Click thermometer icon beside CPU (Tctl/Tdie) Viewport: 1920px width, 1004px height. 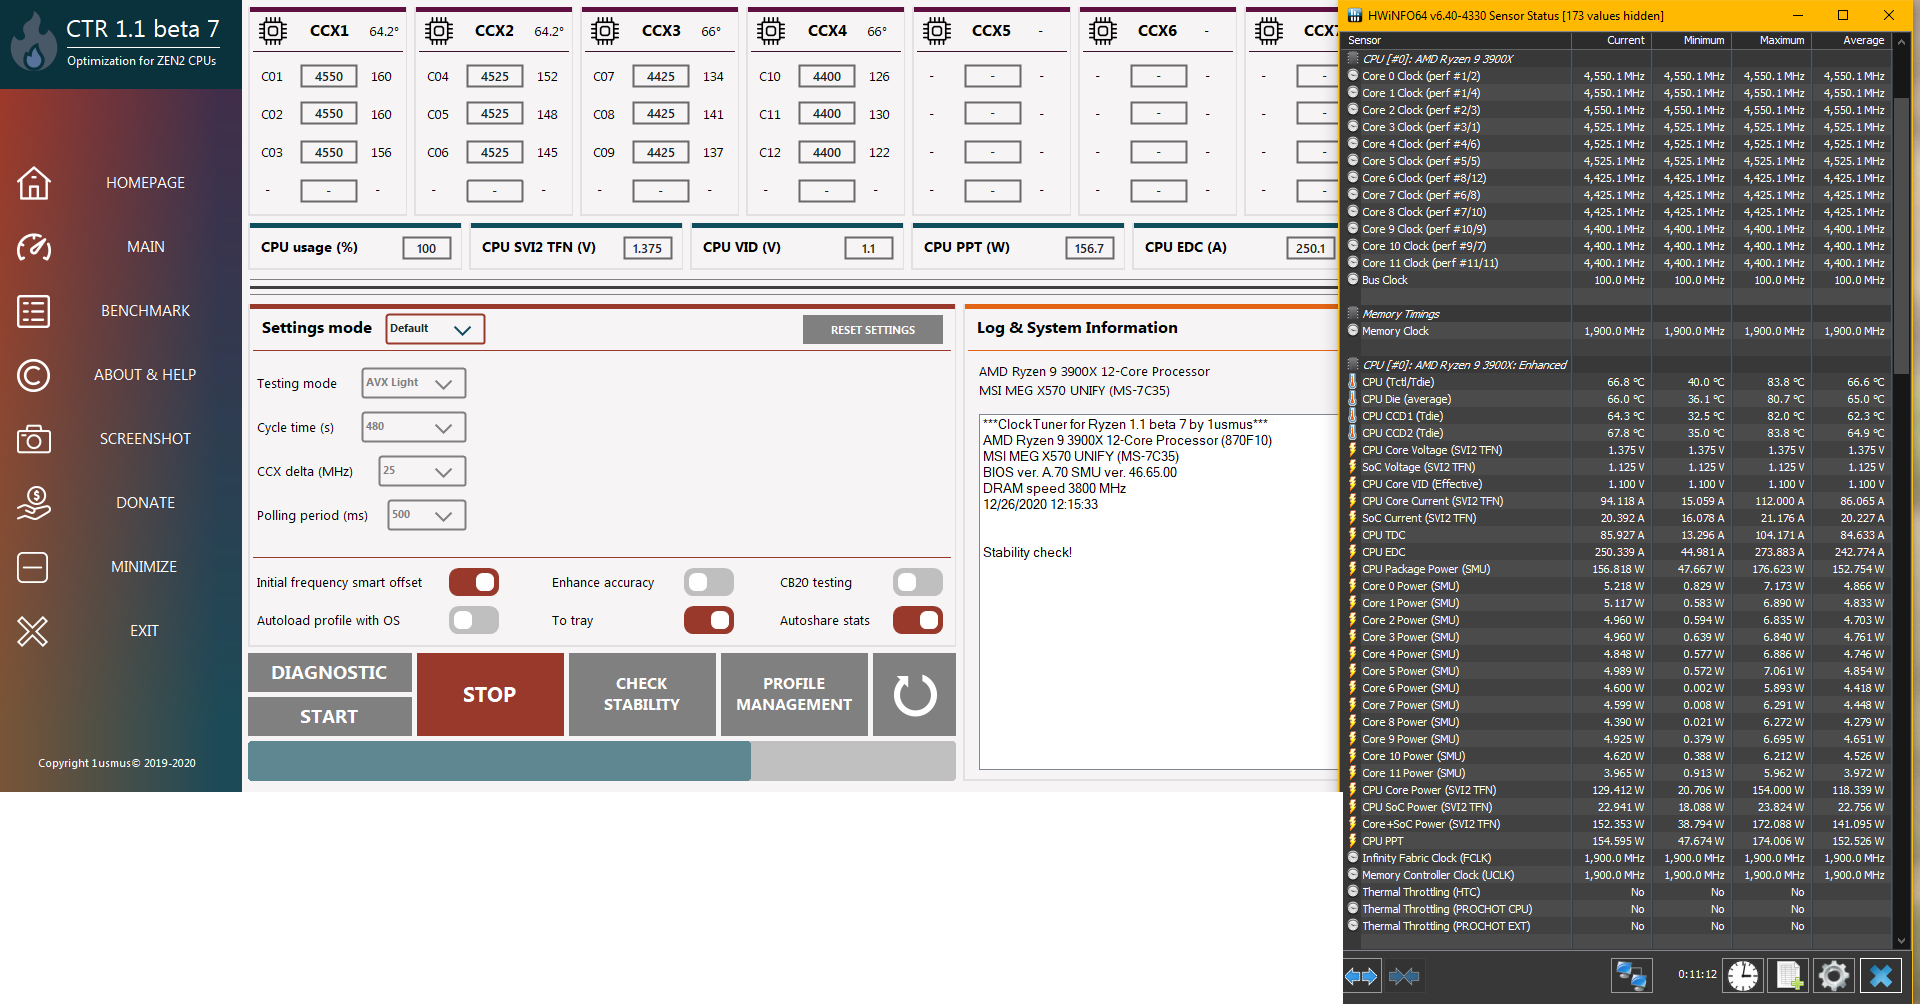1353,382
